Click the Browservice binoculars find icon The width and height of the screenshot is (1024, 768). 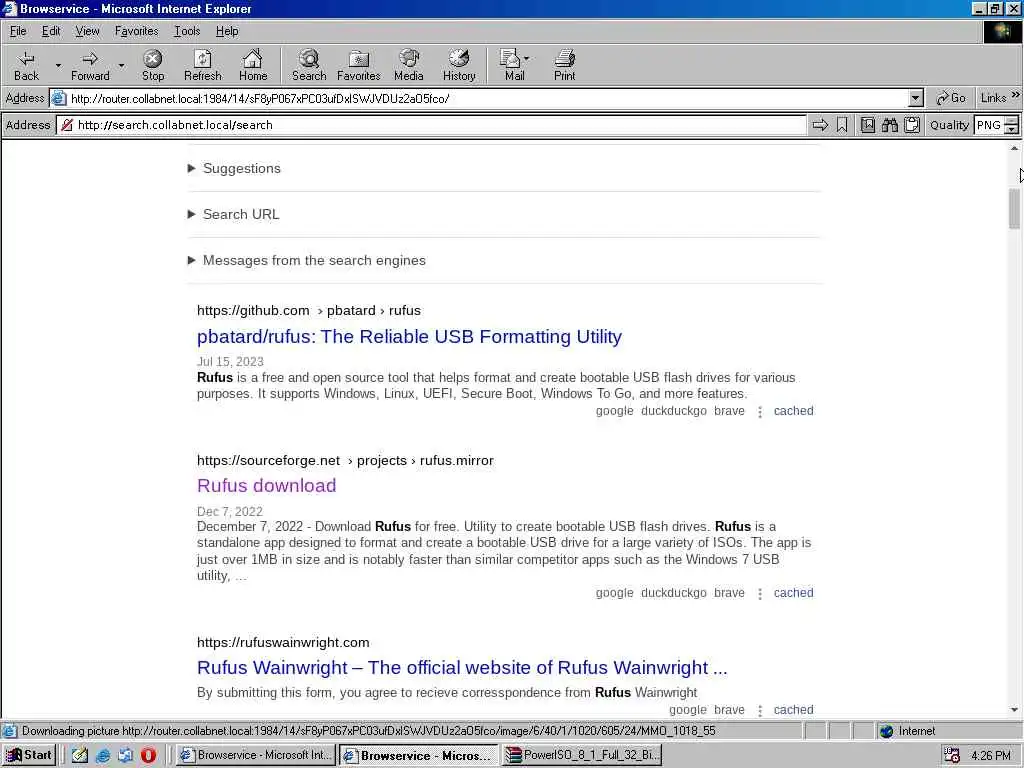coord(889,125)
